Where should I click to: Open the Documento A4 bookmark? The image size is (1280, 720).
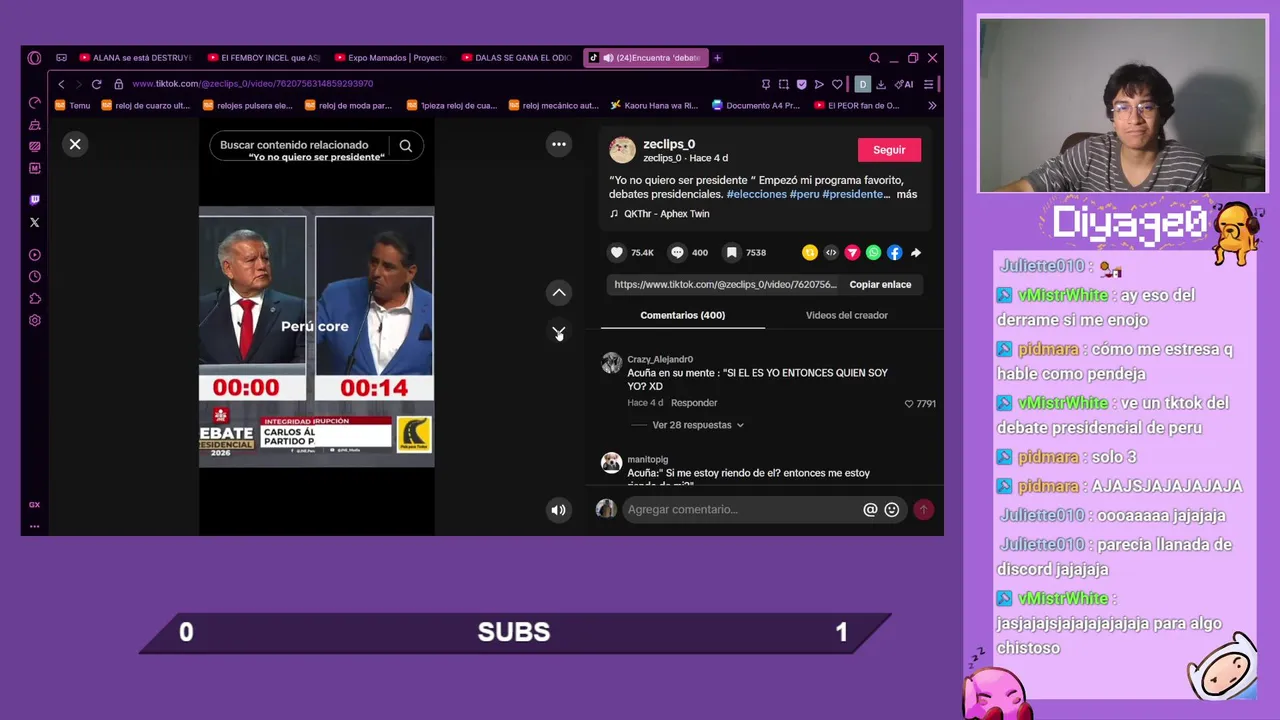click(756, 105)
